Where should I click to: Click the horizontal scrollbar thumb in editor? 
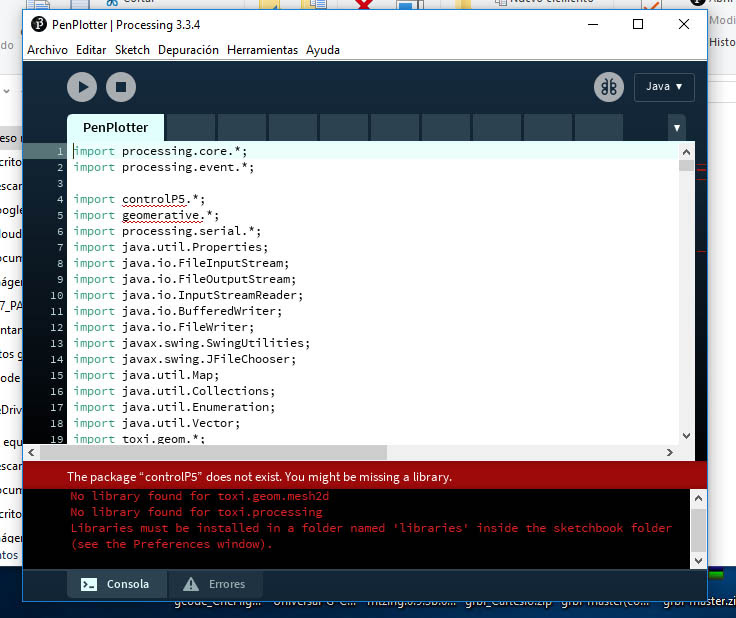point(213,452)
